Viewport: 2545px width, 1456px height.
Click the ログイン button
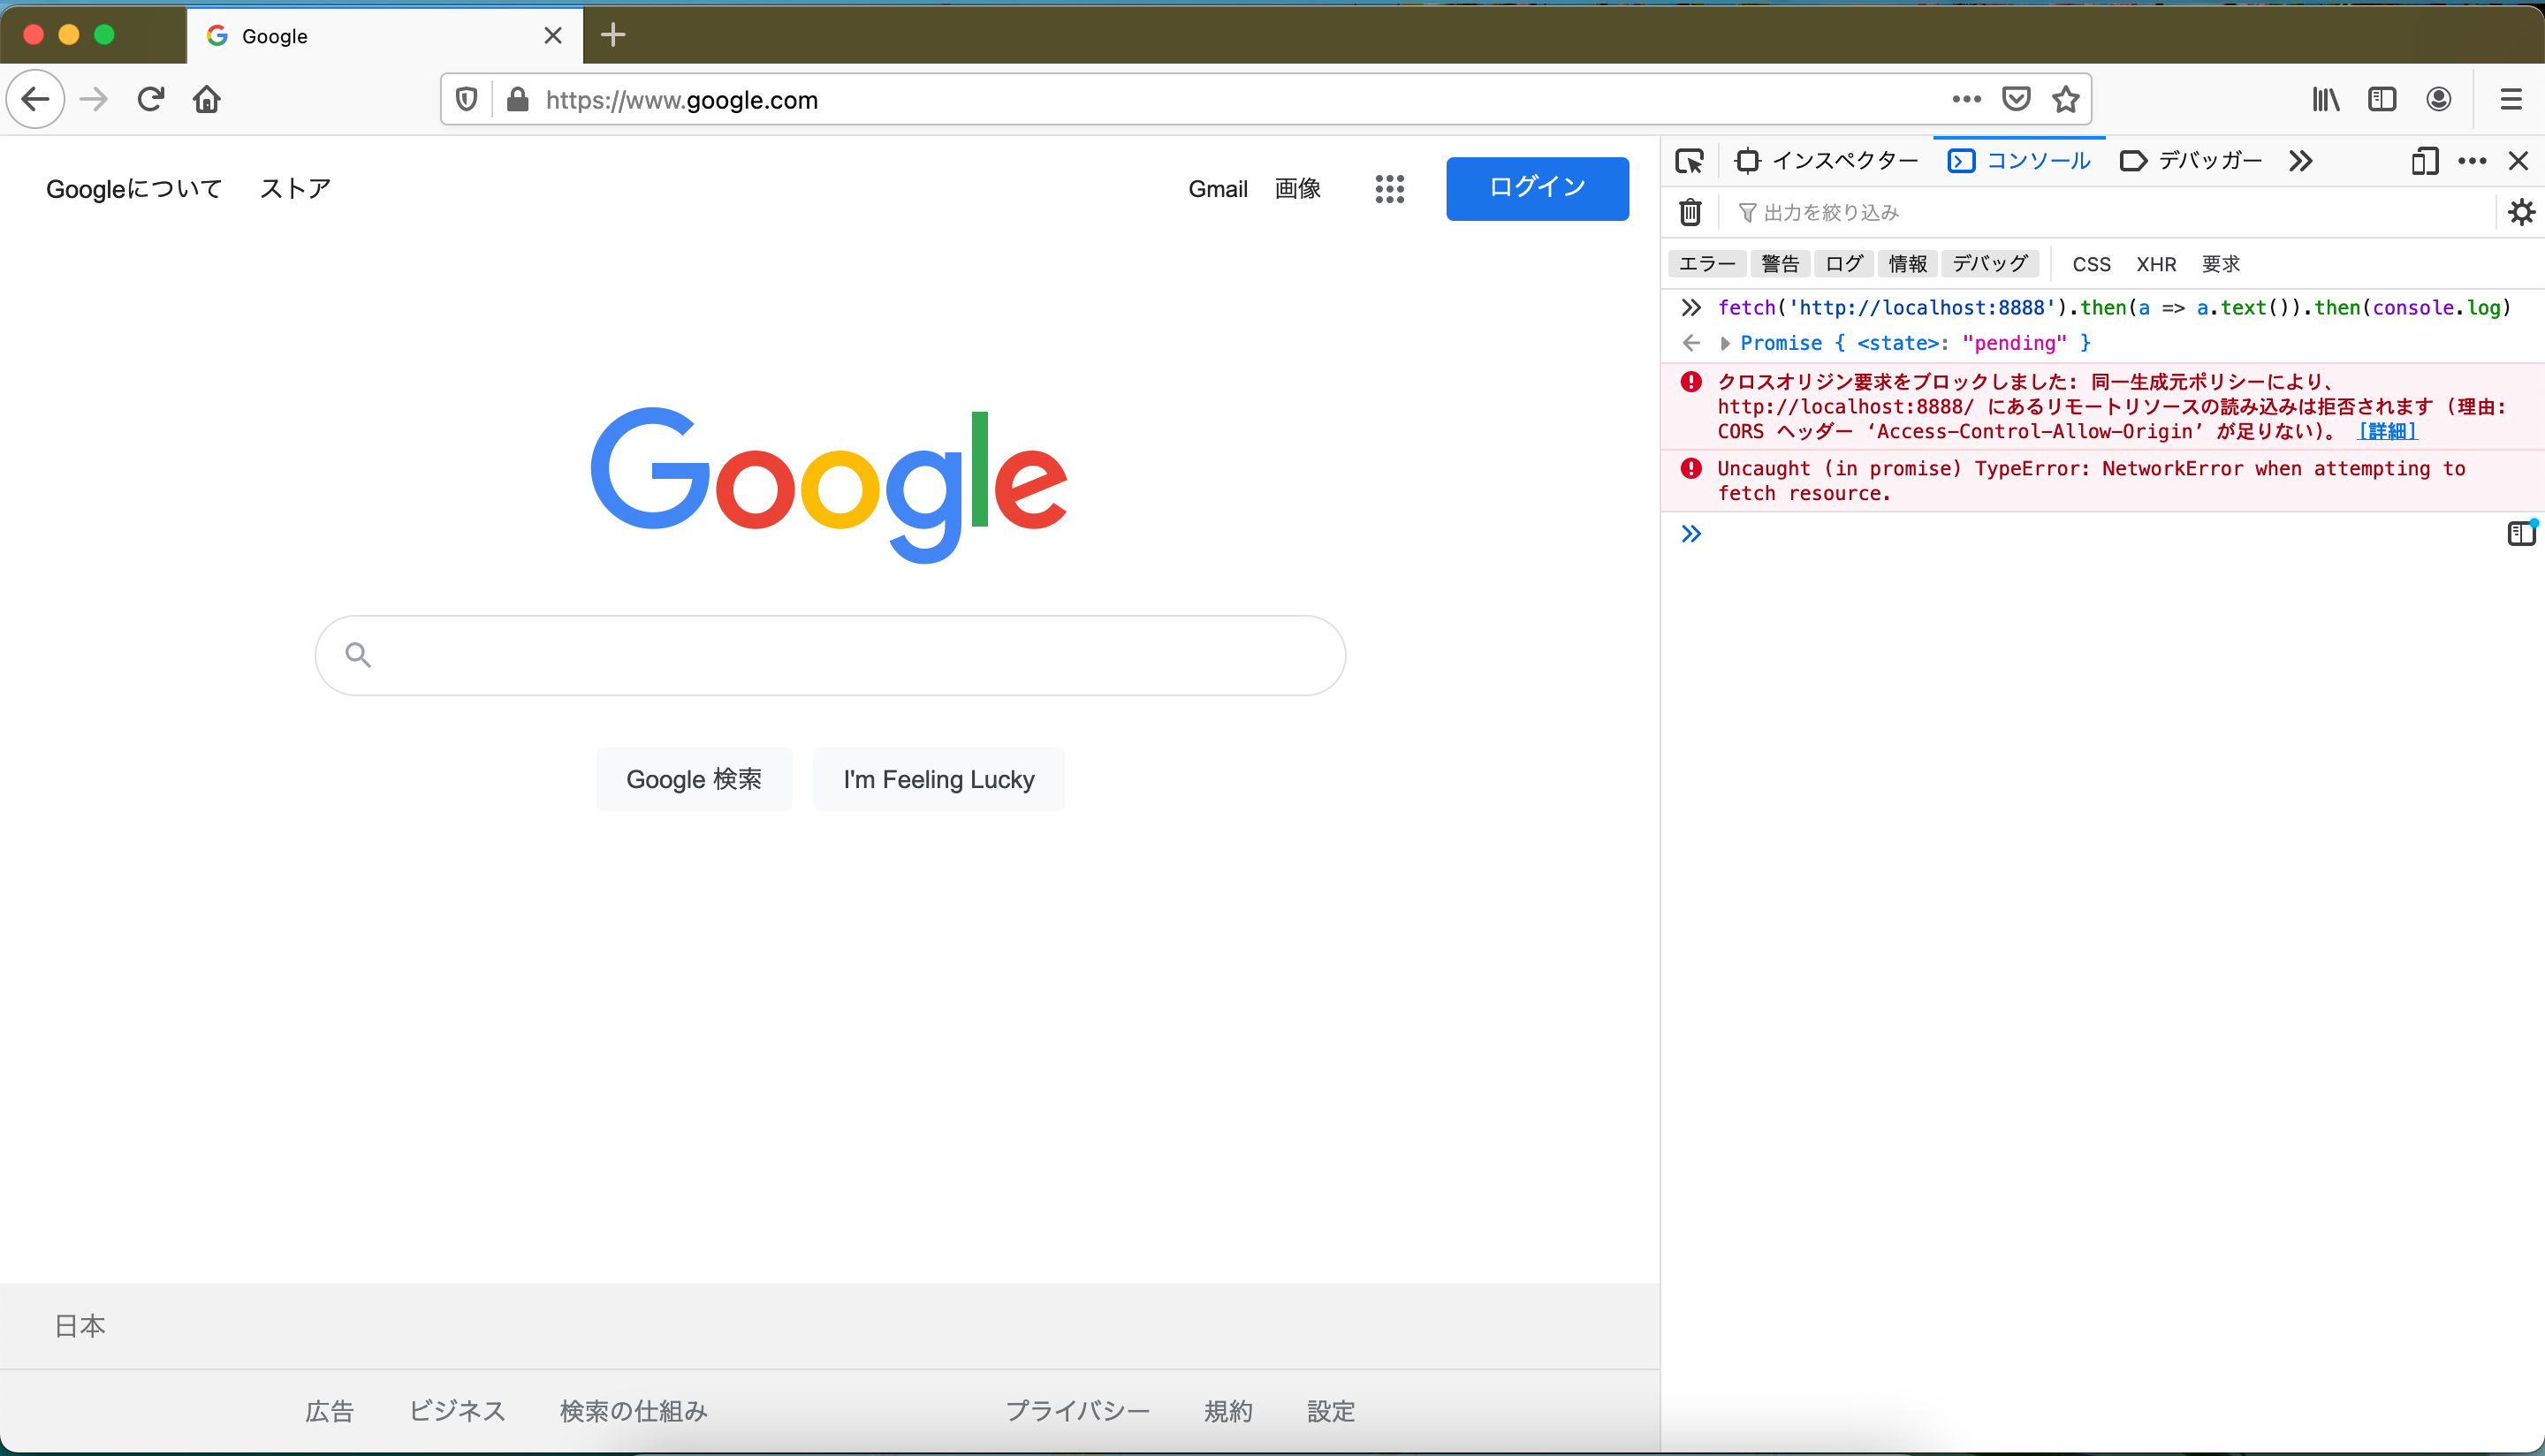tap(1537, 188)
